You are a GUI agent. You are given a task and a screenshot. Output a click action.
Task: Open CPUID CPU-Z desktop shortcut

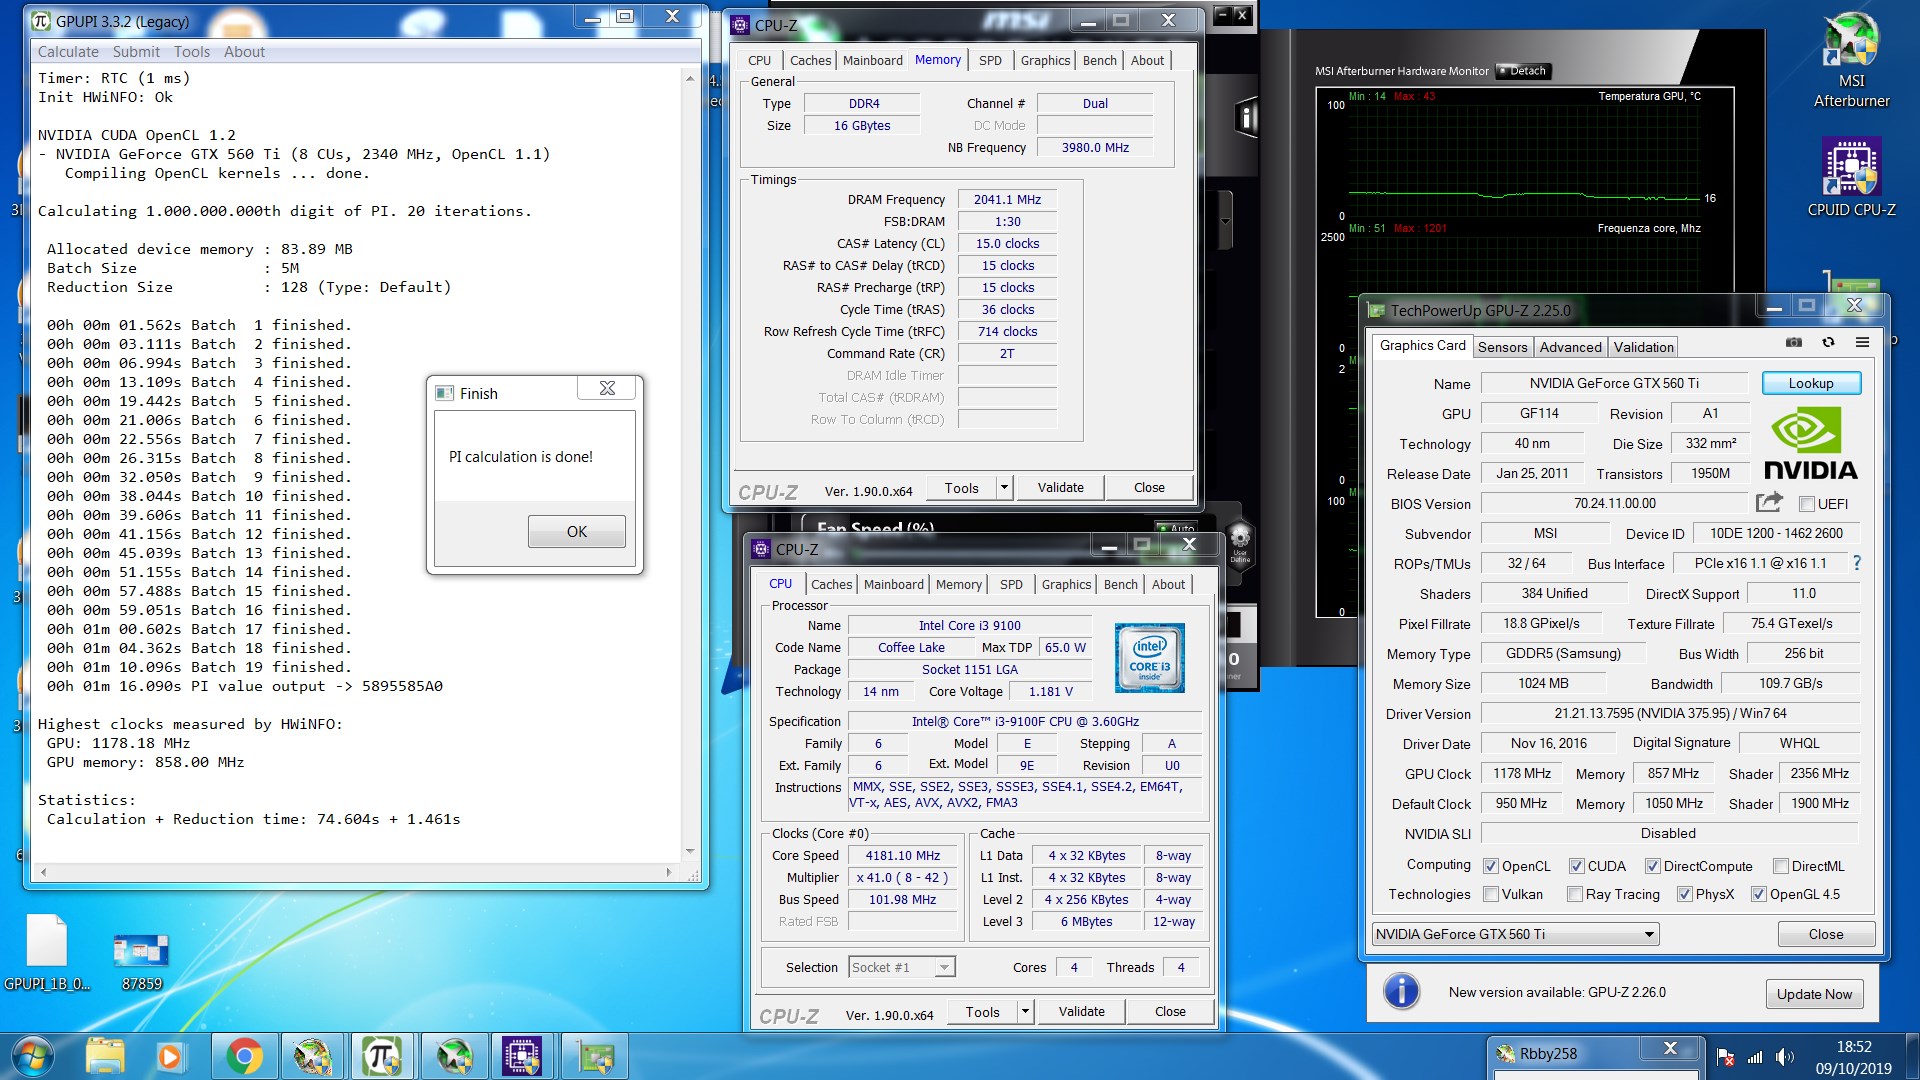[x=1851, y=178]
